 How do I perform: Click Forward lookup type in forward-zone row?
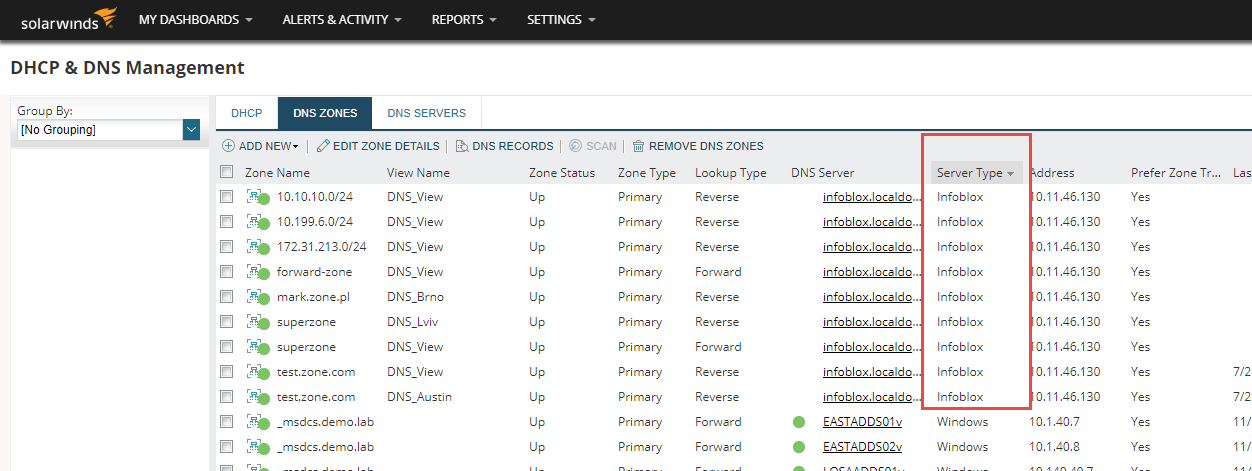718,272
